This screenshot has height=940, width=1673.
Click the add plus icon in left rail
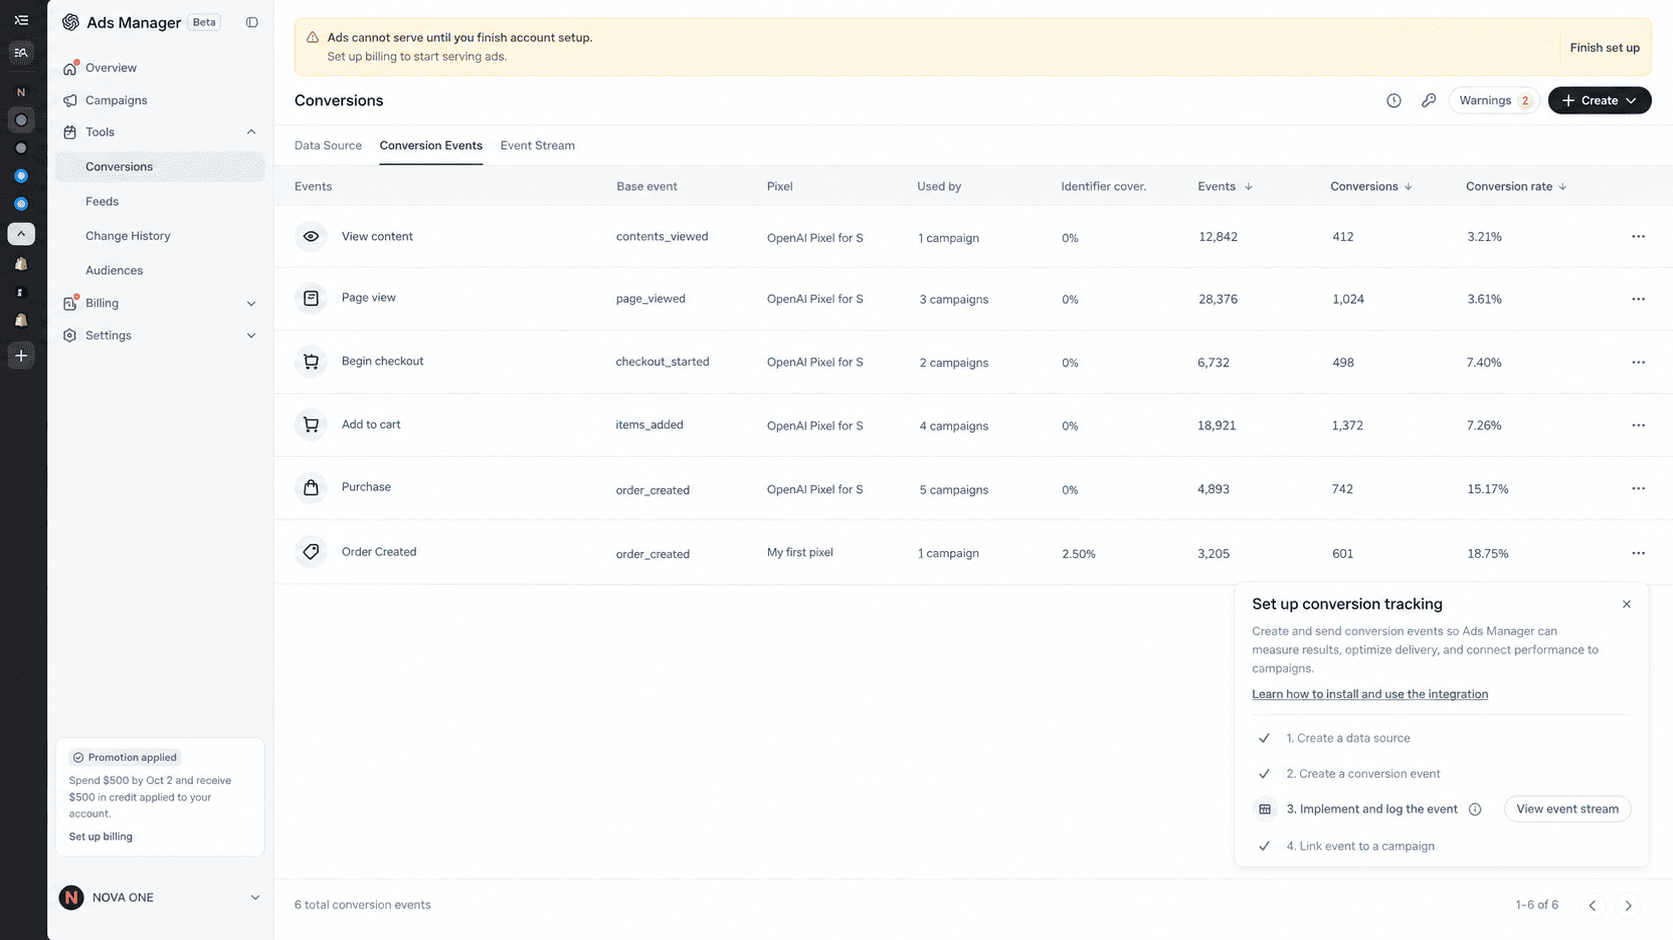(x=21, y=355)
